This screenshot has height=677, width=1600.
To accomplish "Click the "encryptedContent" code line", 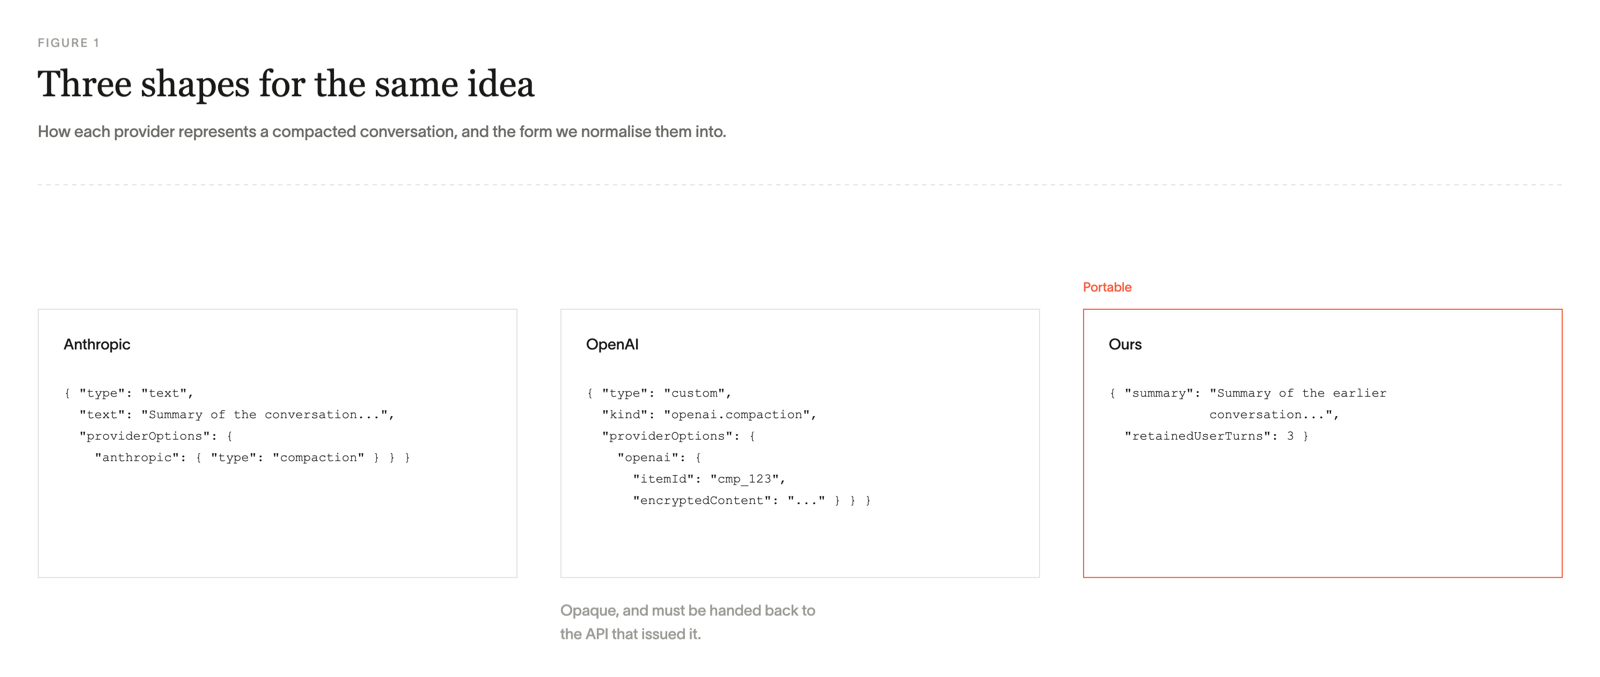I will pos(752,500).
